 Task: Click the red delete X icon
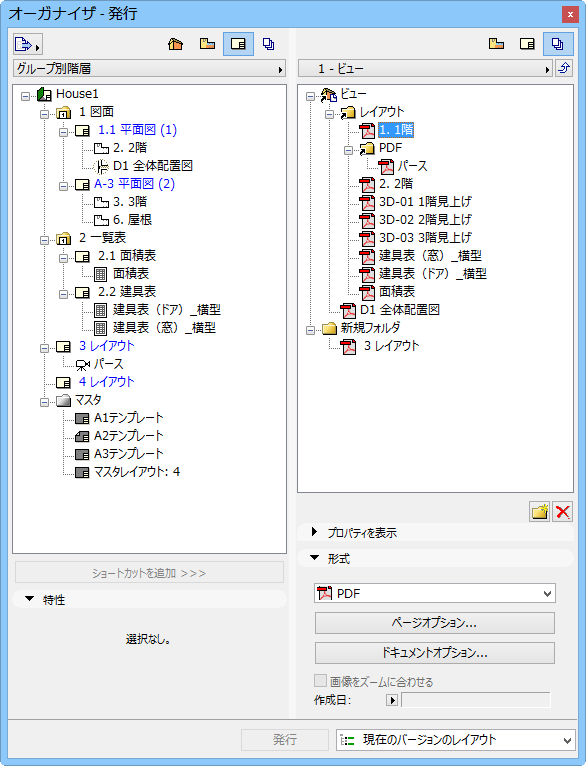tap(563, 512)
